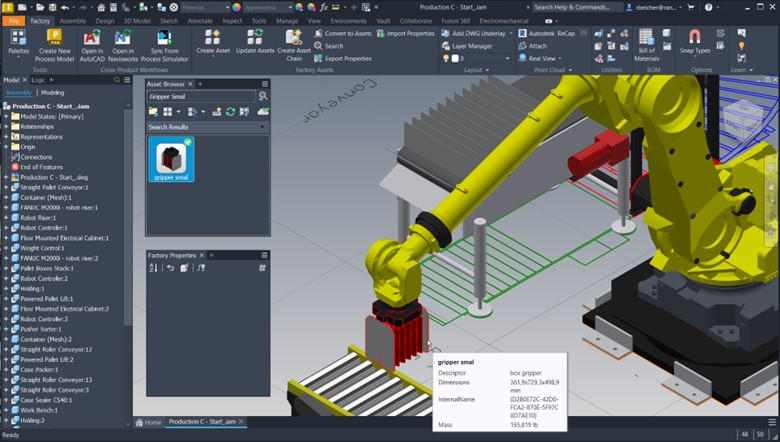Open in AutoCAD
Image resolution: width=780 pixels, height=442 pixels.
[x=92, y=45]
